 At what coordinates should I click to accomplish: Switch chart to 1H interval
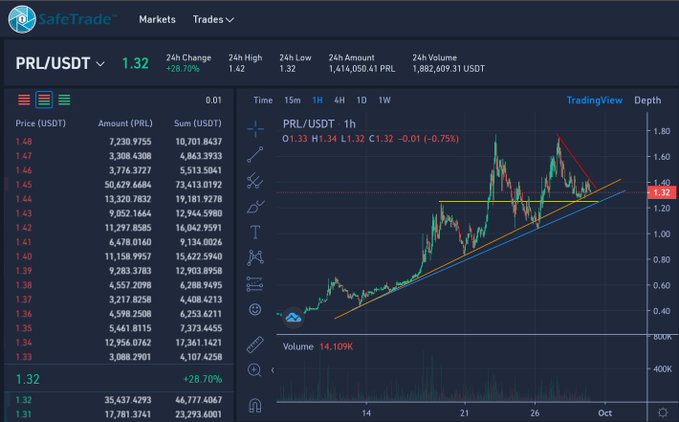(317, 100)
